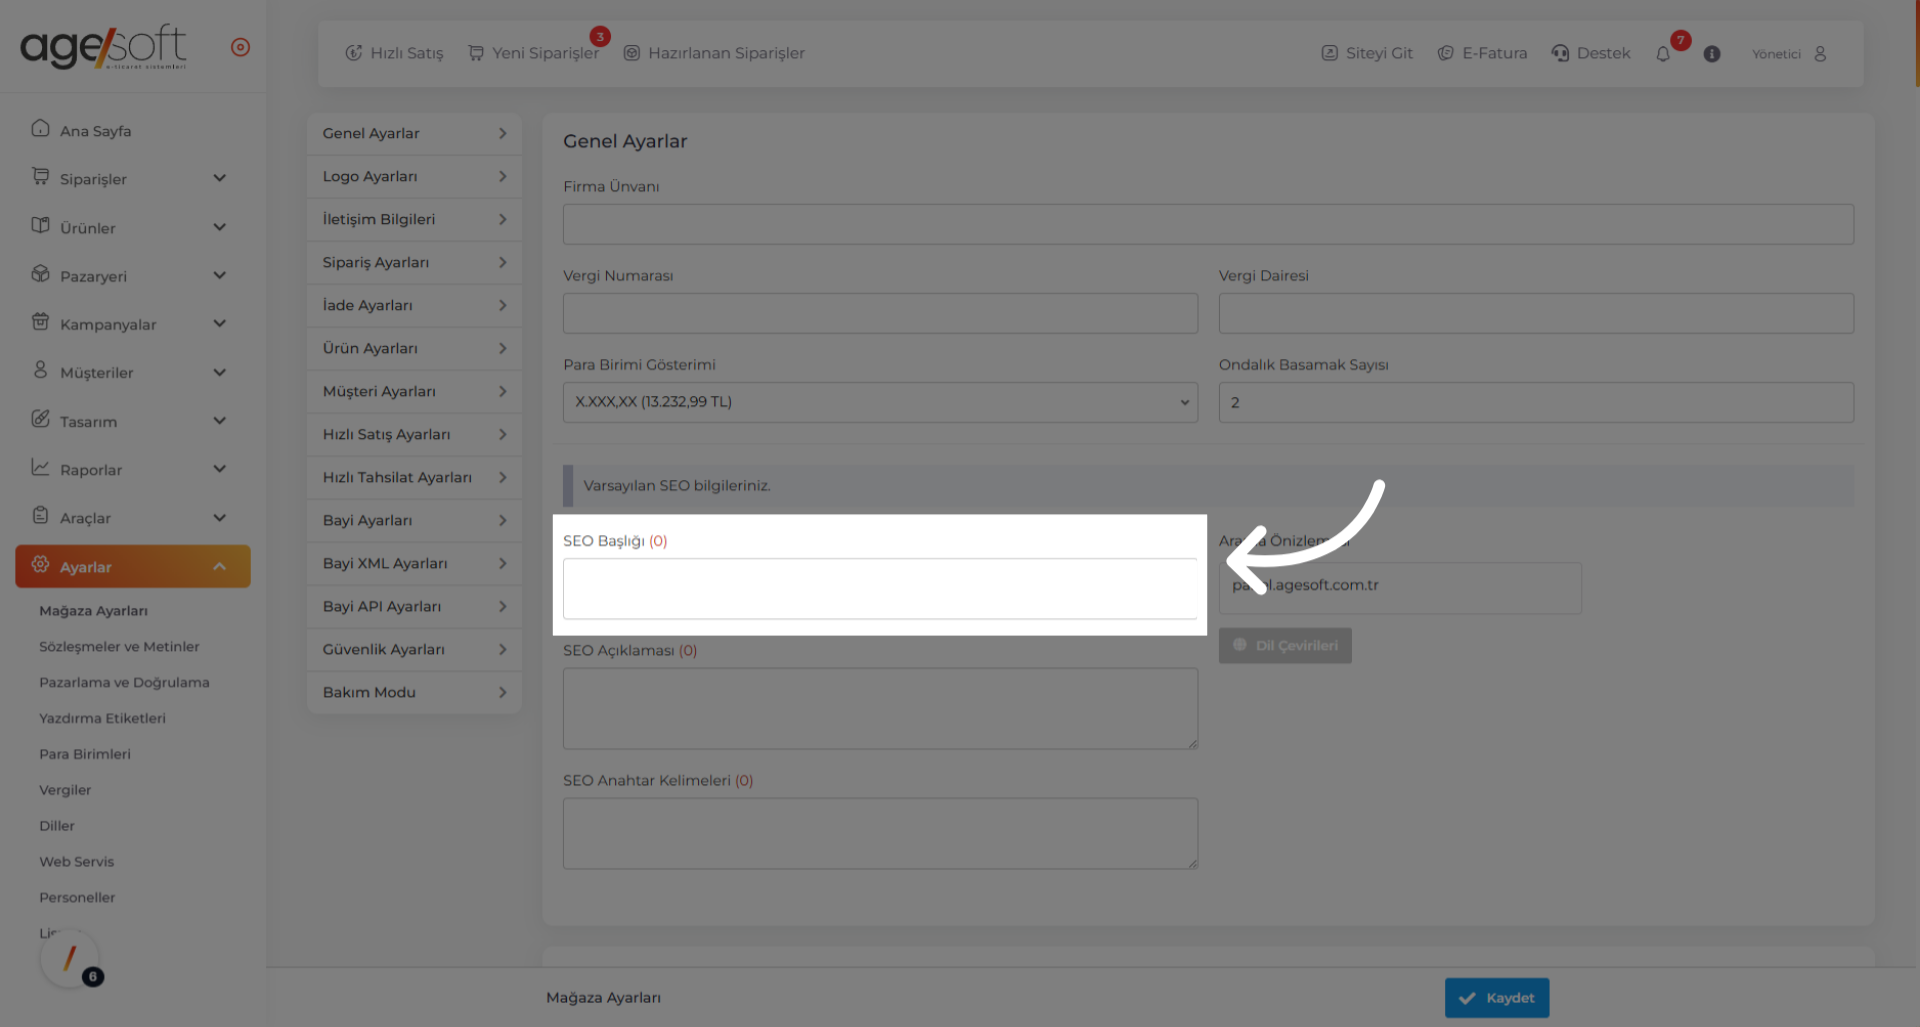Open Sözleşmeler ve Metinler
The image size is (1920, 1027).
119,647
